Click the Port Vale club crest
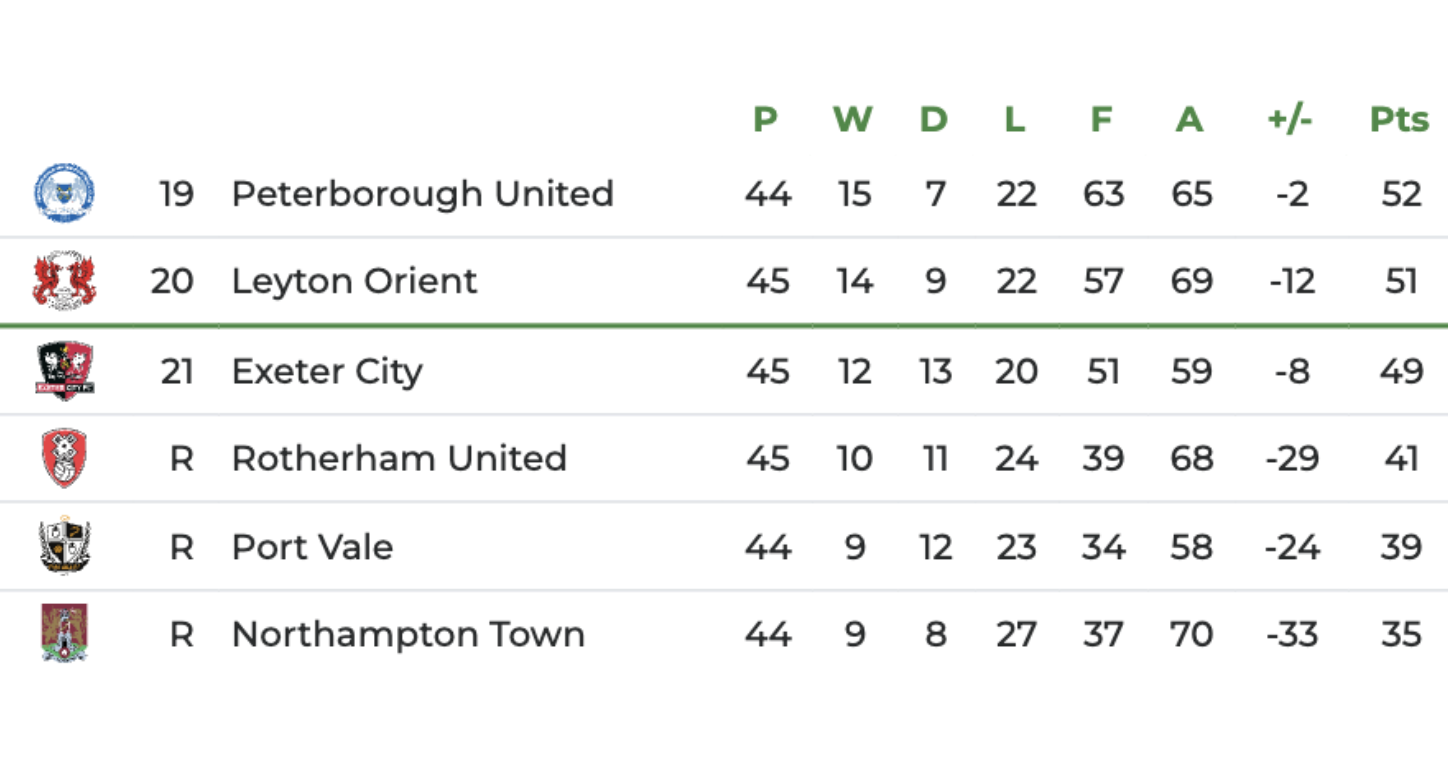 [65, 546]
